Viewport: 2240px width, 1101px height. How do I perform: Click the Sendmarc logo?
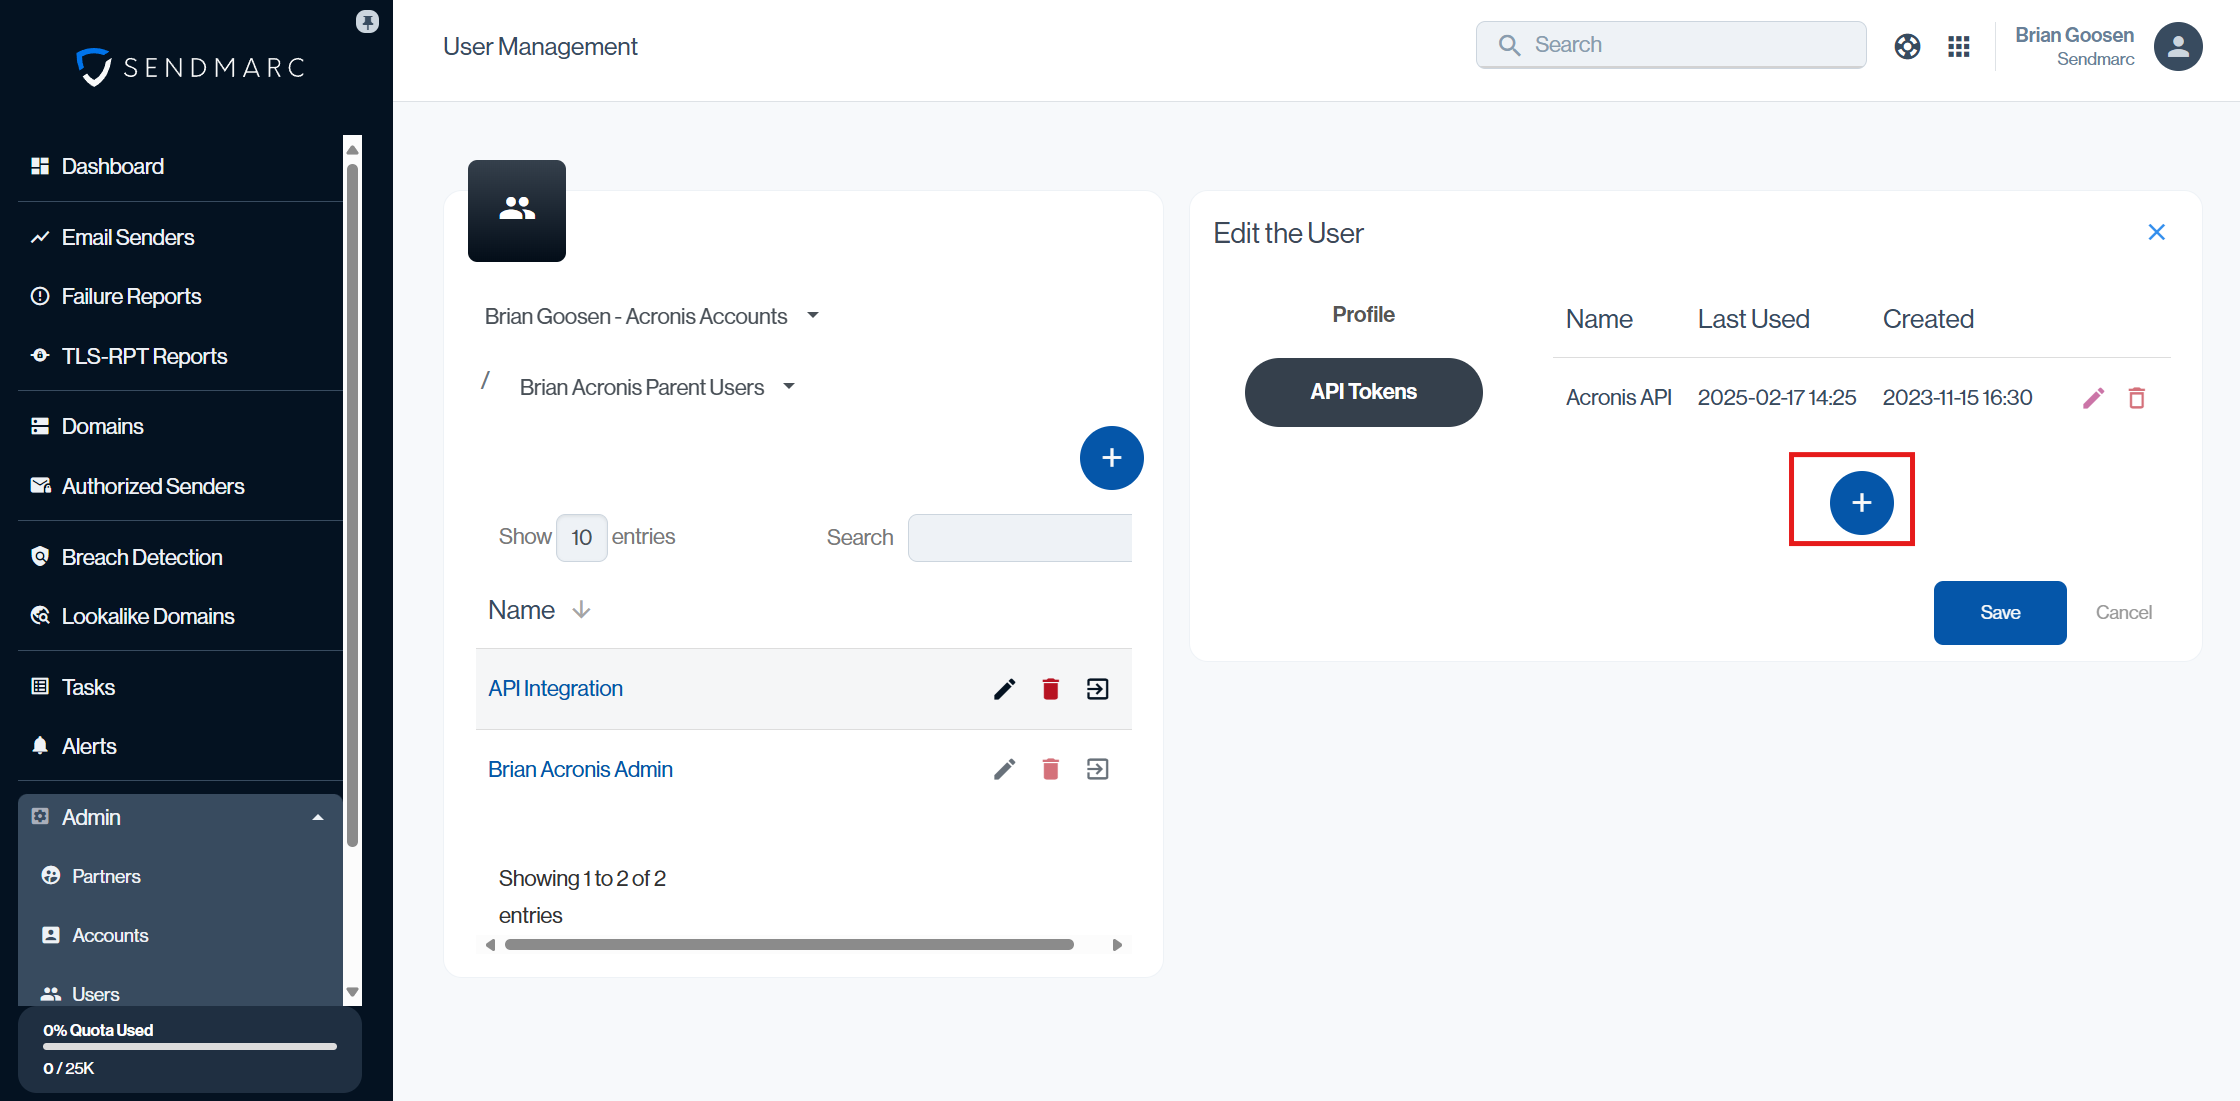190,67
